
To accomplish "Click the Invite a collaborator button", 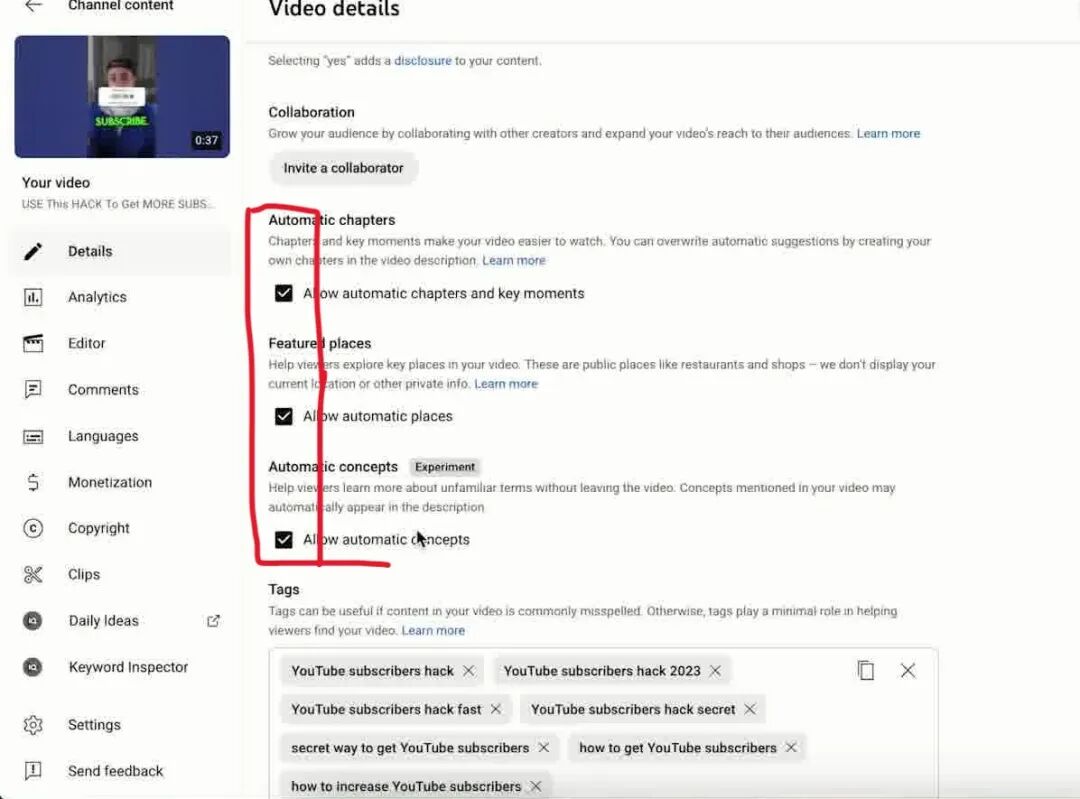I will point(343,168).
